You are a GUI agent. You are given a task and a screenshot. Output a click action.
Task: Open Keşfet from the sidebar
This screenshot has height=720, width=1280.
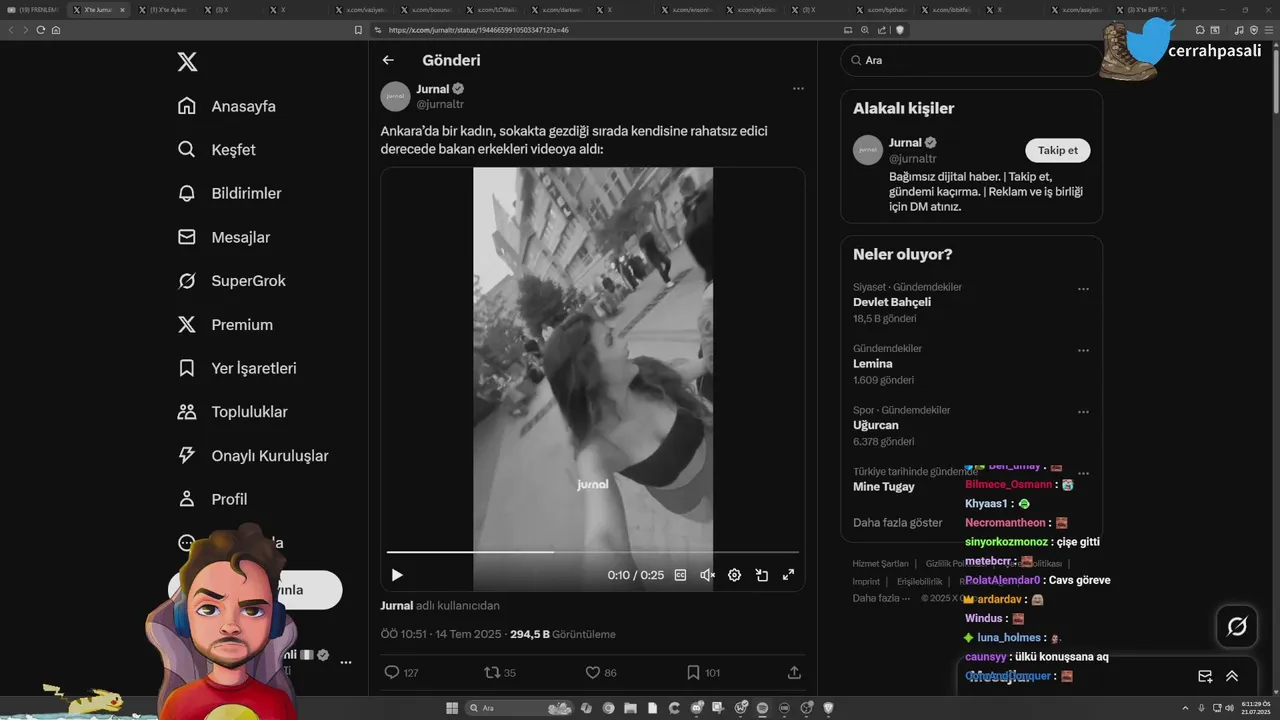point(216,150)
